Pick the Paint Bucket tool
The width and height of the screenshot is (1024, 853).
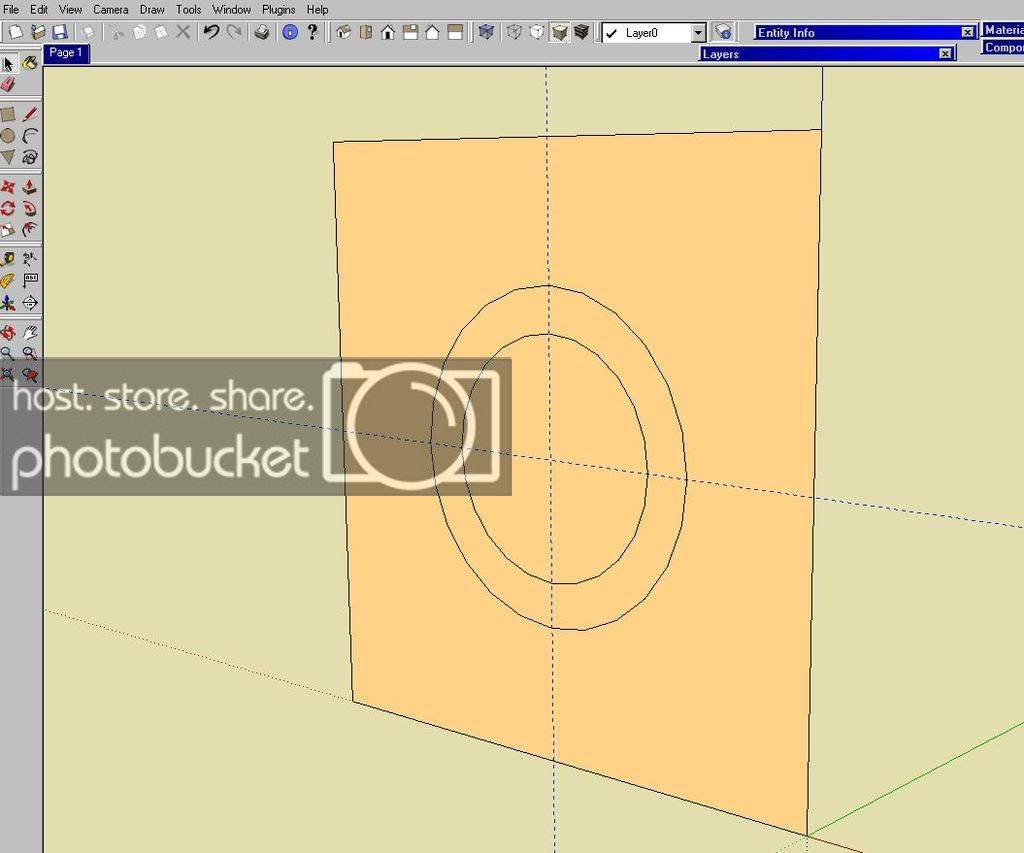tap(29, 63)
